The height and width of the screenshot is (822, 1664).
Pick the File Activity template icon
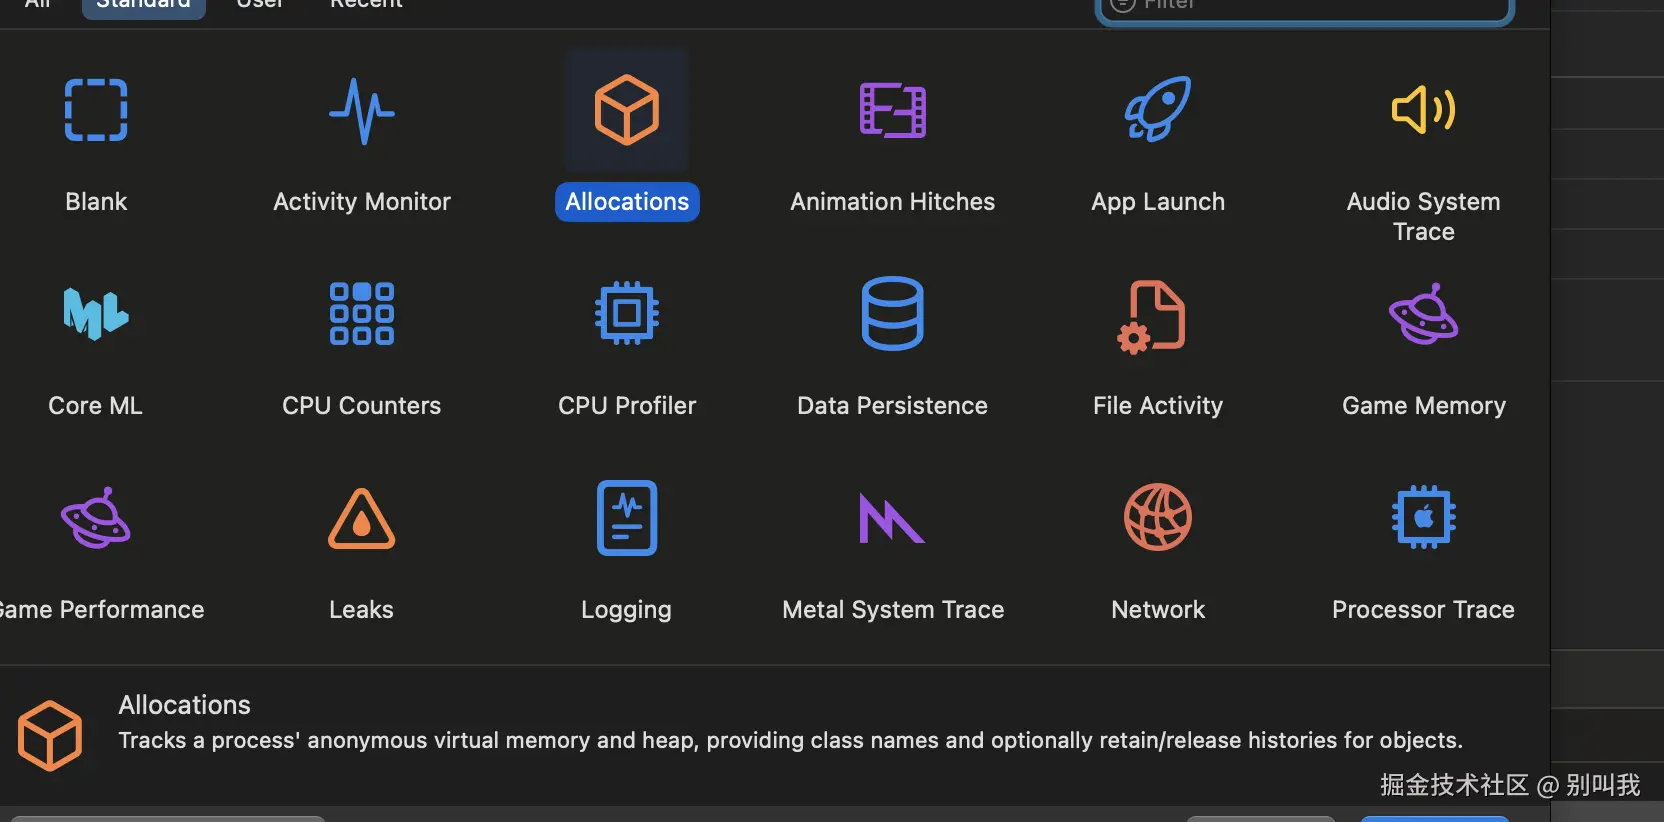point(1152,317)
